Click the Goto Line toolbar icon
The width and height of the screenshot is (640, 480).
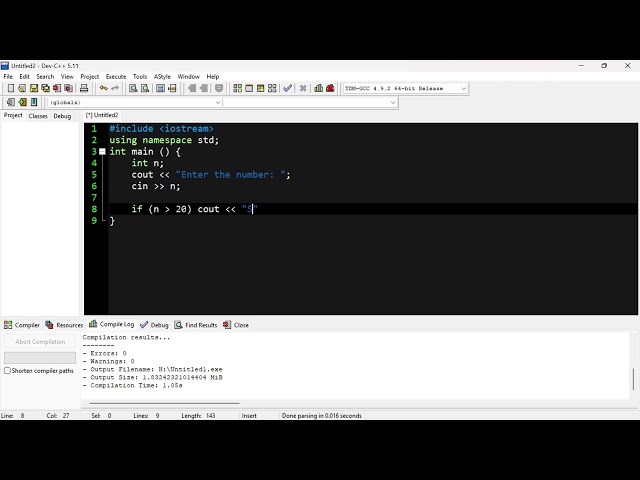pyautogui.click(x=172, y=88)
